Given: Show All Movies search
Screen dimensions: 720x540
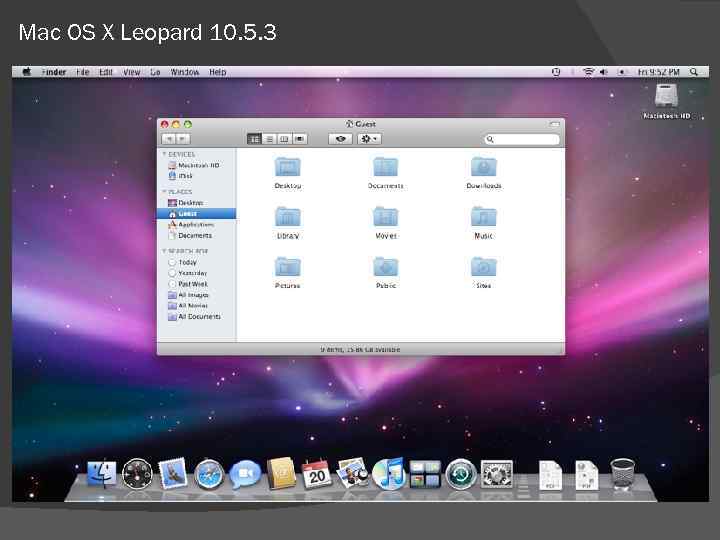Looking at the screenshot, I should [x=197, y=306].
